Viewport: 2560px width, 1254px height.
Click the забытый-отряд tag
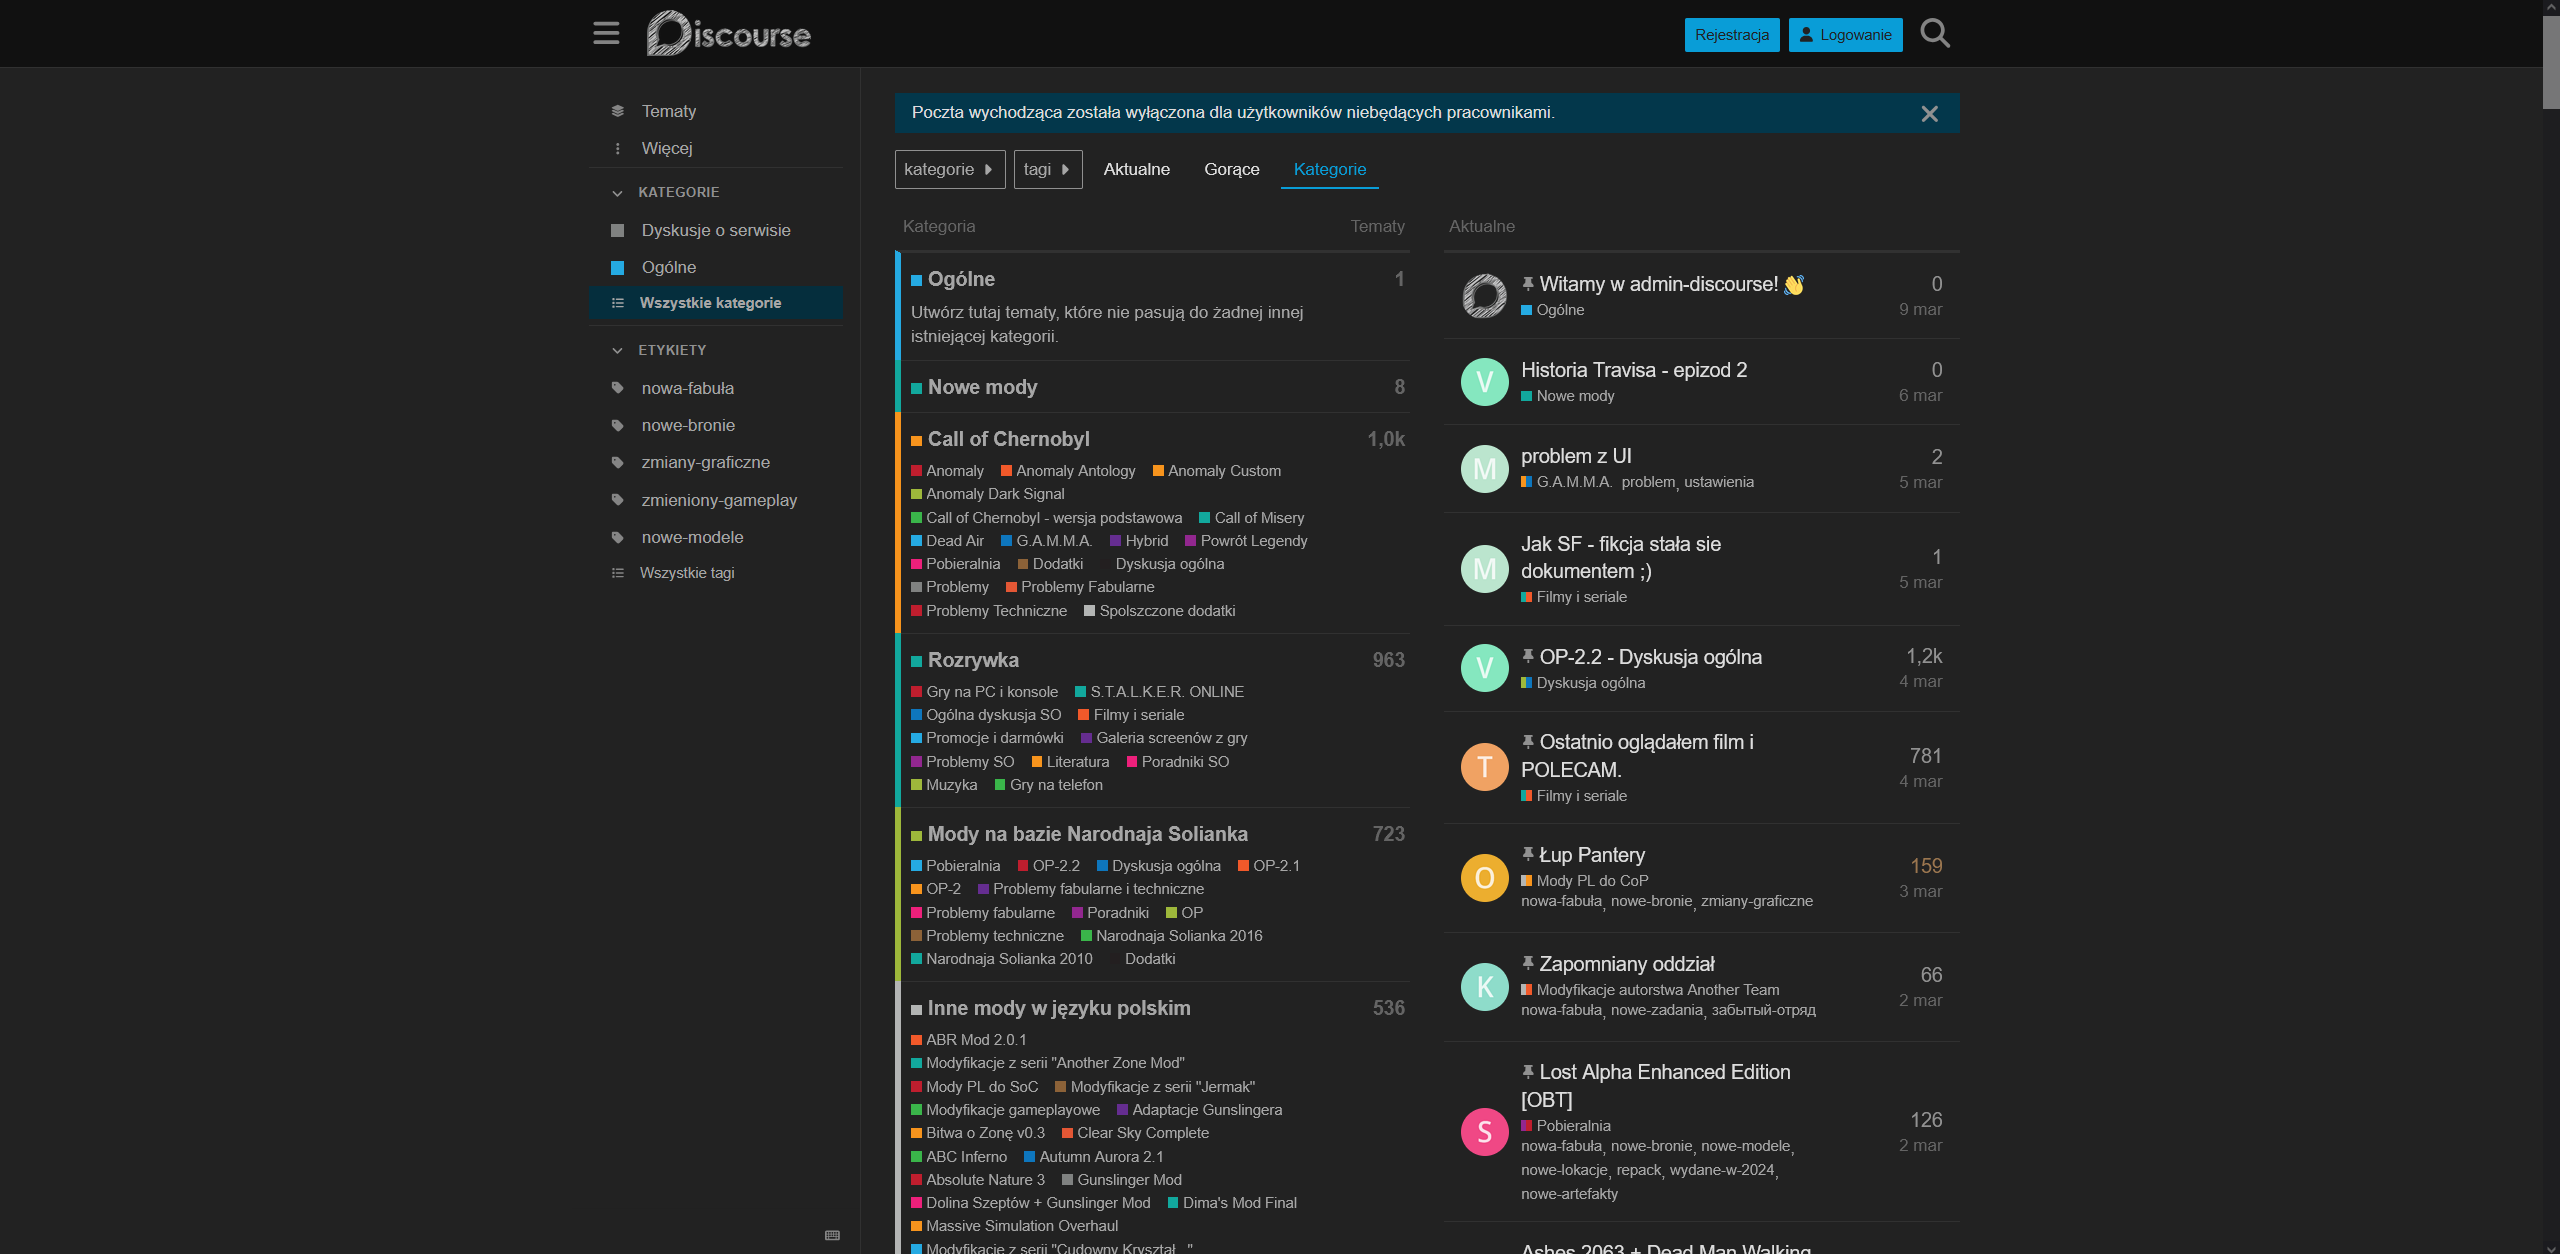[x=1763, y=1010]
